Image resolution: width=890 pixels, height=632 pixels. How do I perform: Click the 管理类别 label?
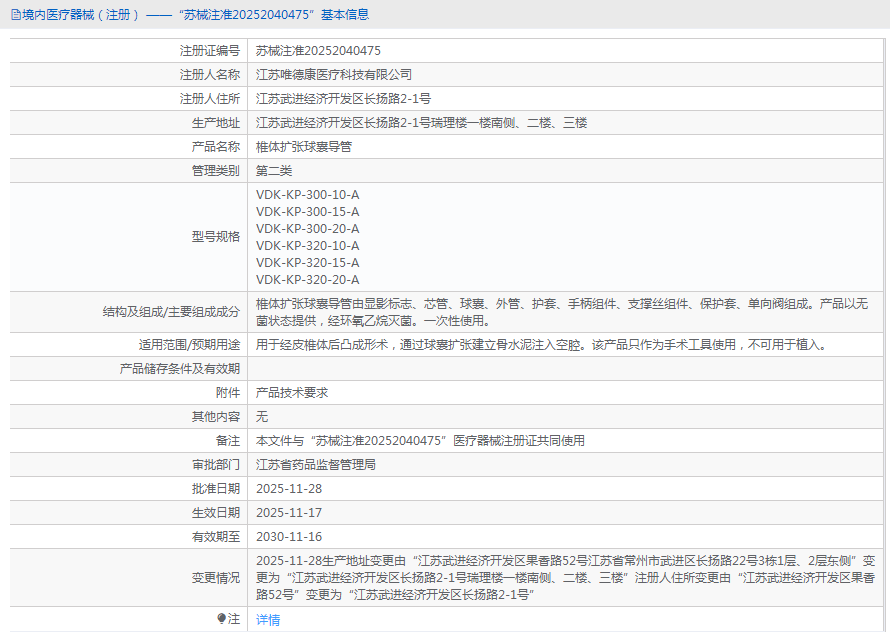click(x=216, y=170)
